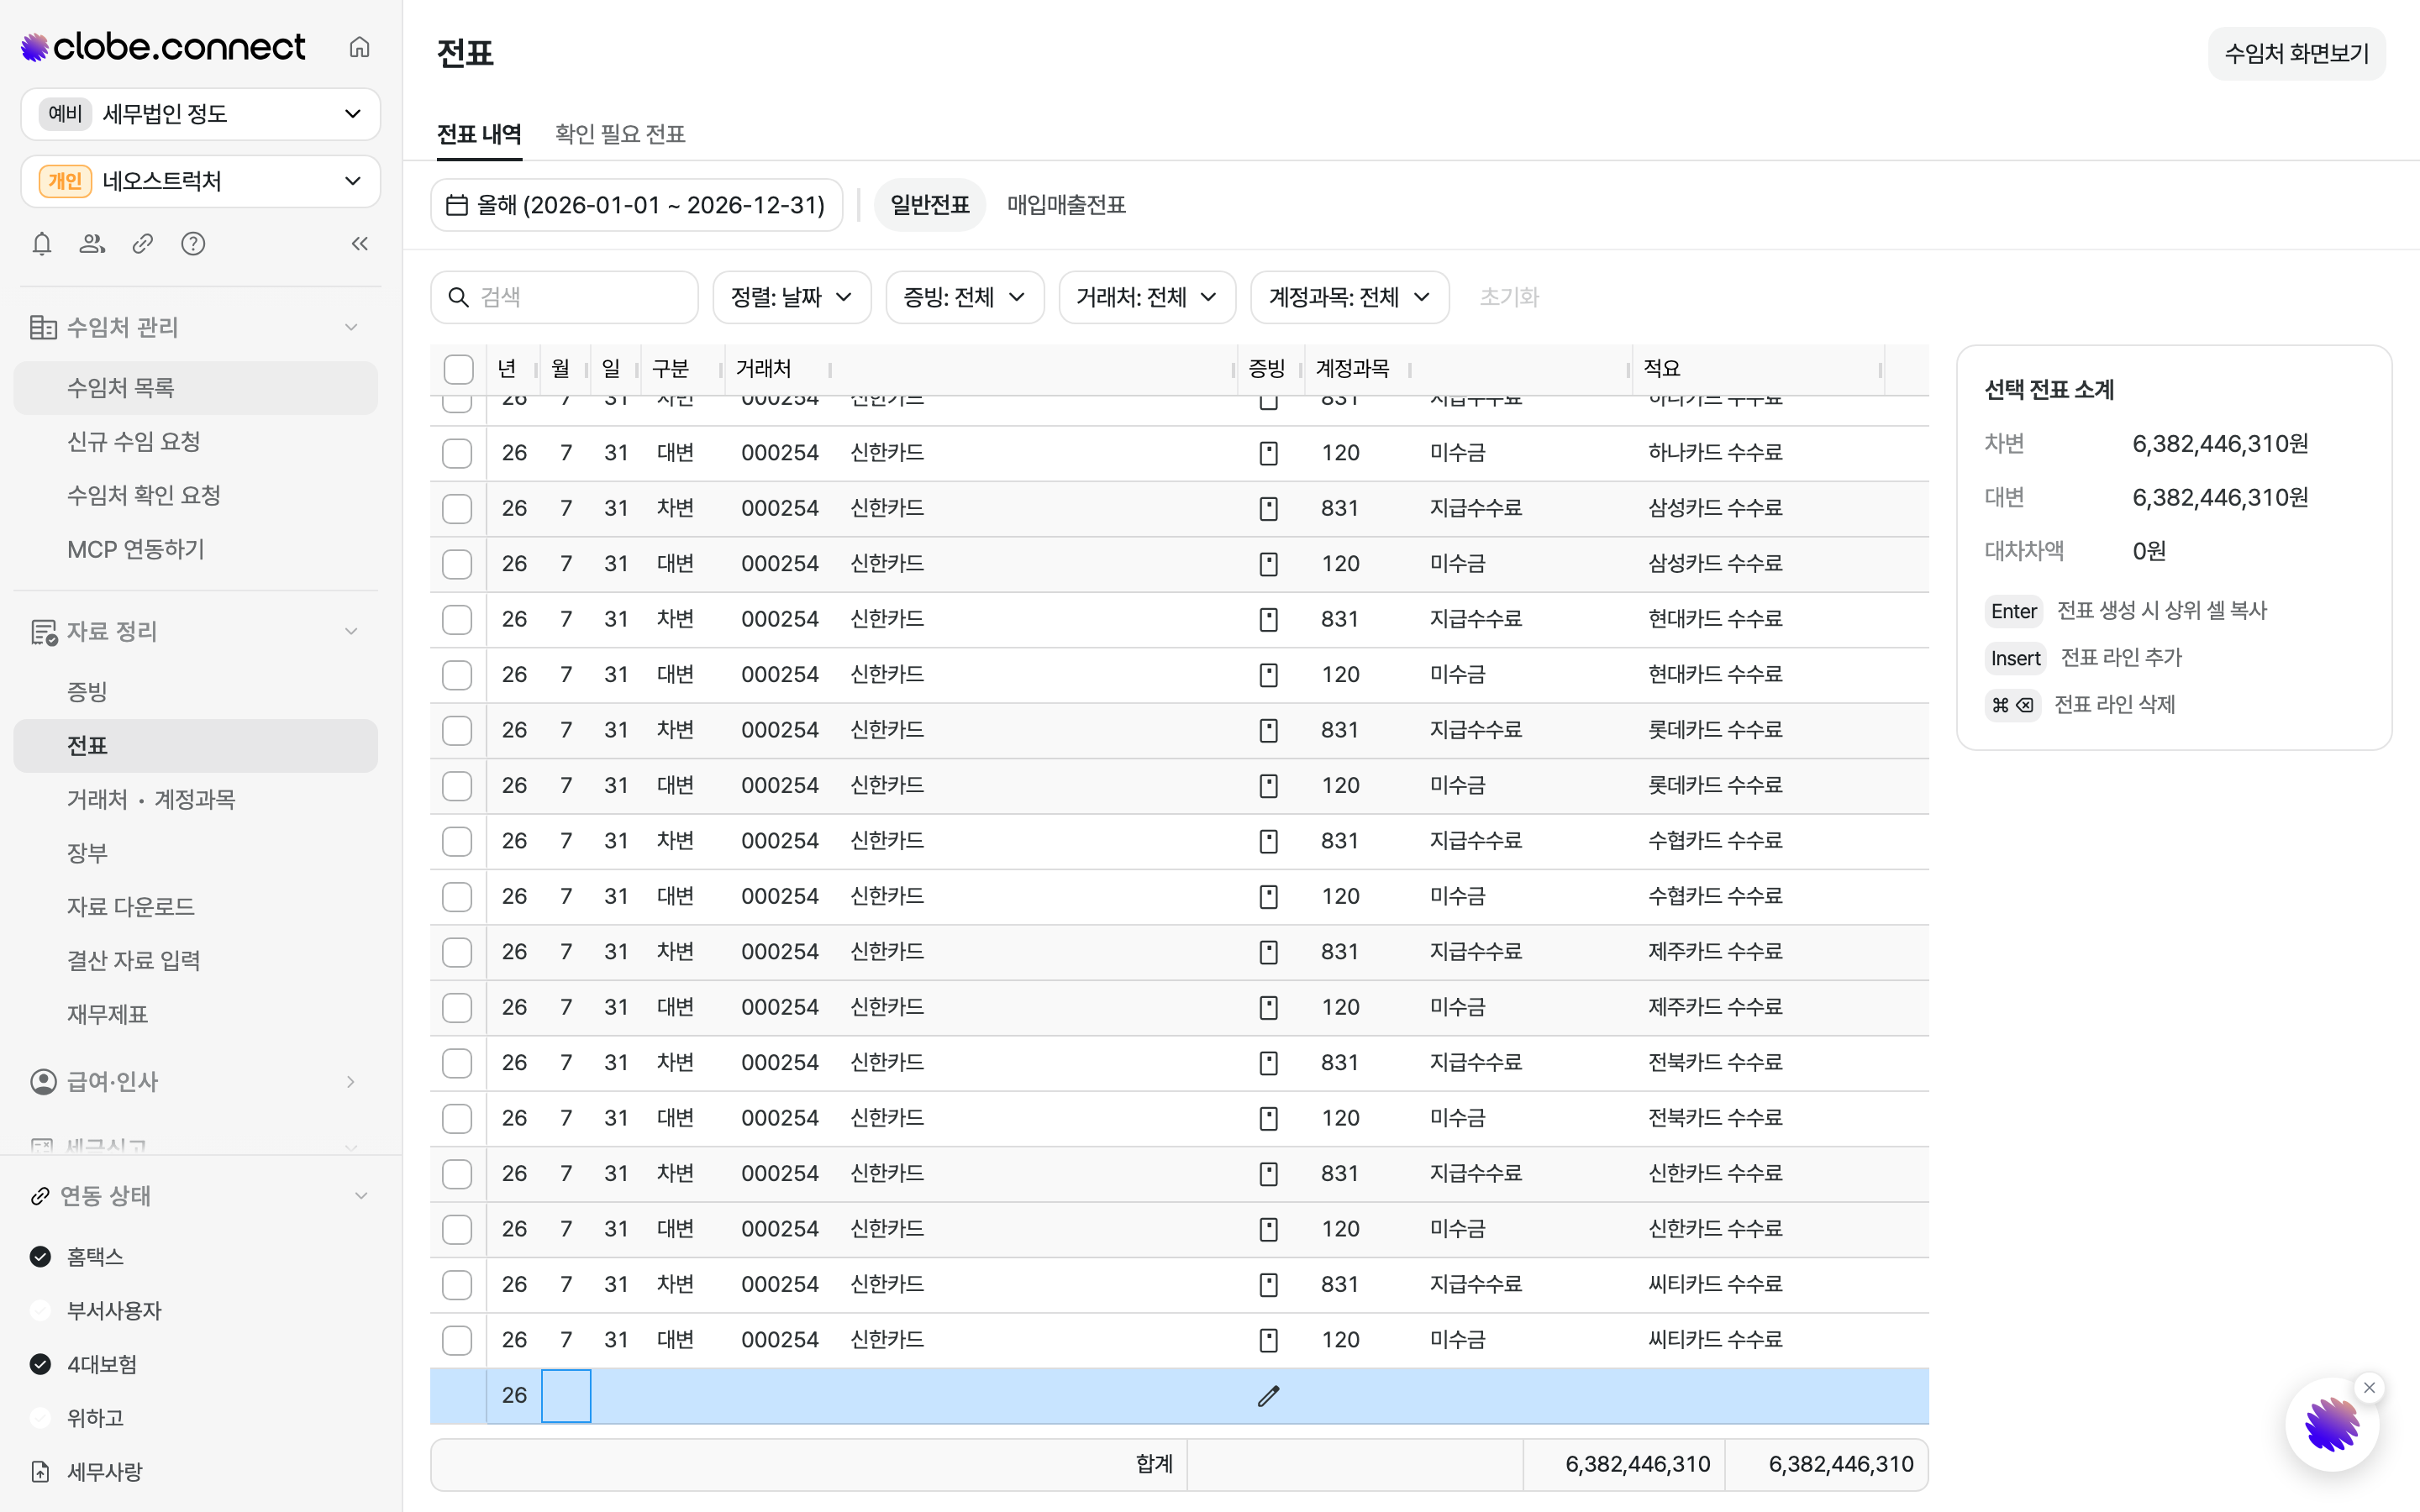Select the 일반전표 tab
2420x1512 pixels.
coord(930,205)
